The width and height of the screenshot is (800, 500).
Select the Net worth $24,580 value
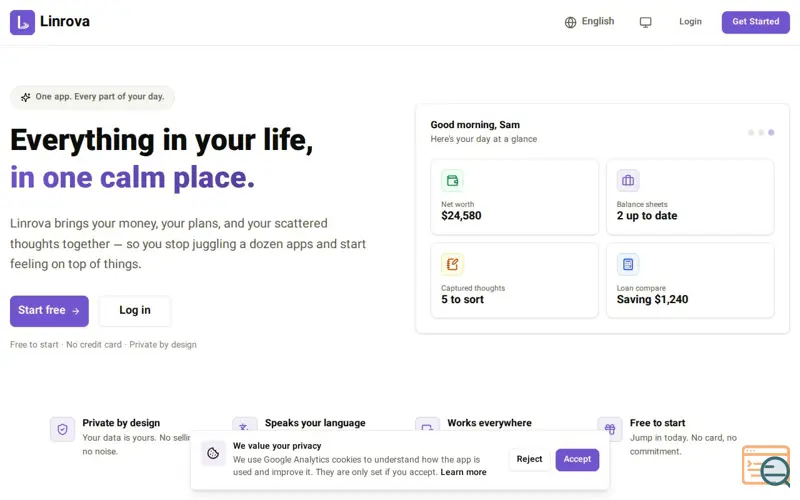pos(461,216)
